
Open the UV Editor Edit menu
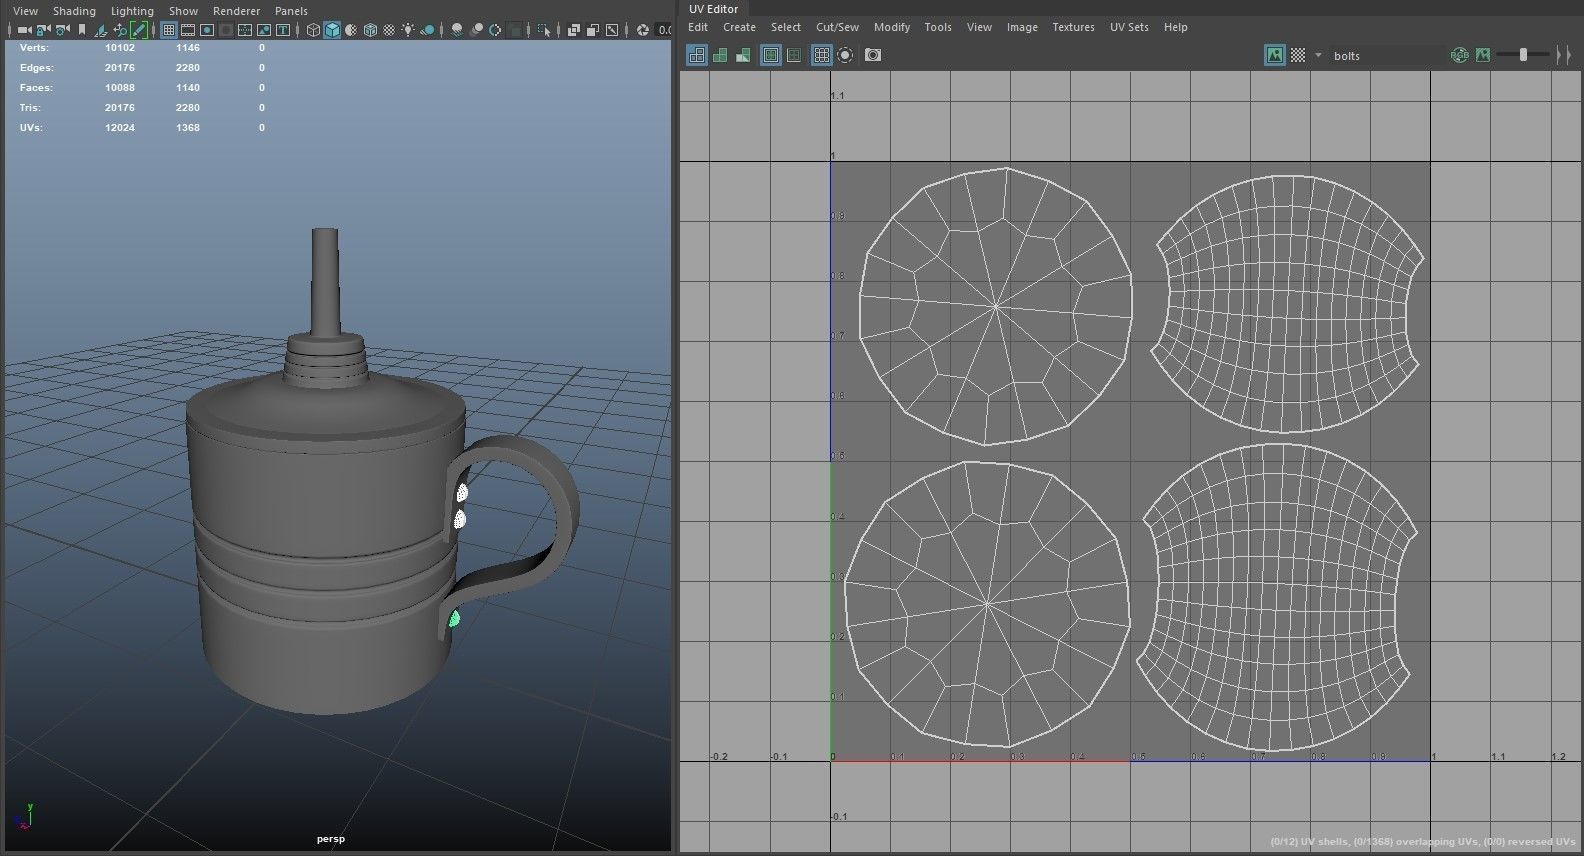click(x=698, y=27)
